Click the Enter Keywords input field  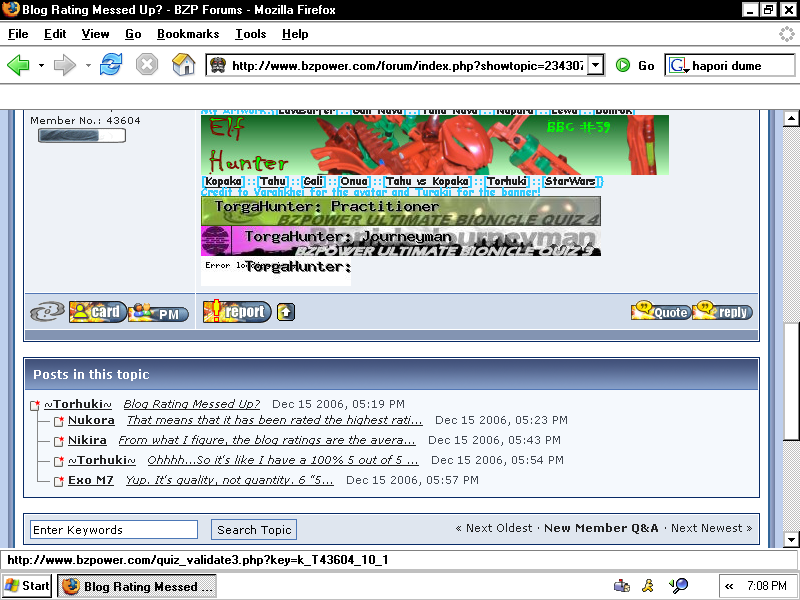pyautogui.click(x=113, y=528)
